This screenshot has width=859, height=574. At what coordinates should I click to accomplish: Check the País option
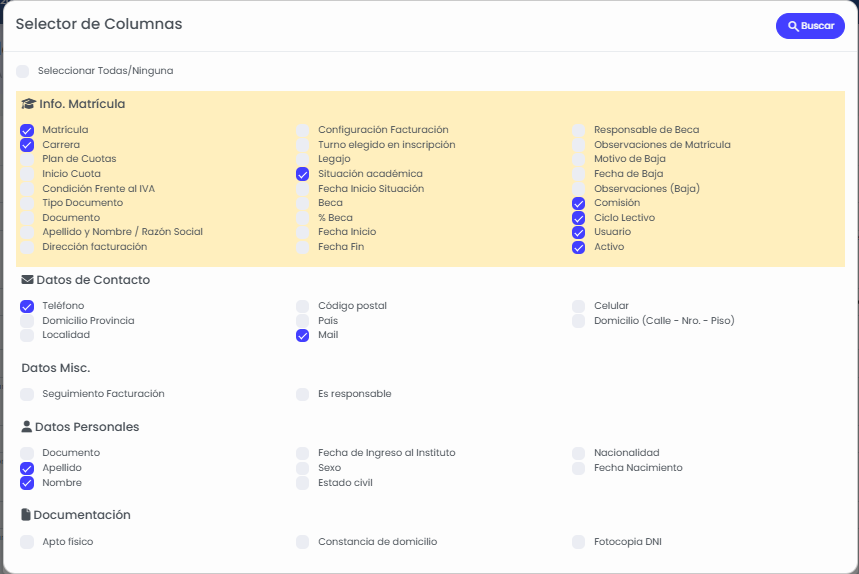(302, 321)
